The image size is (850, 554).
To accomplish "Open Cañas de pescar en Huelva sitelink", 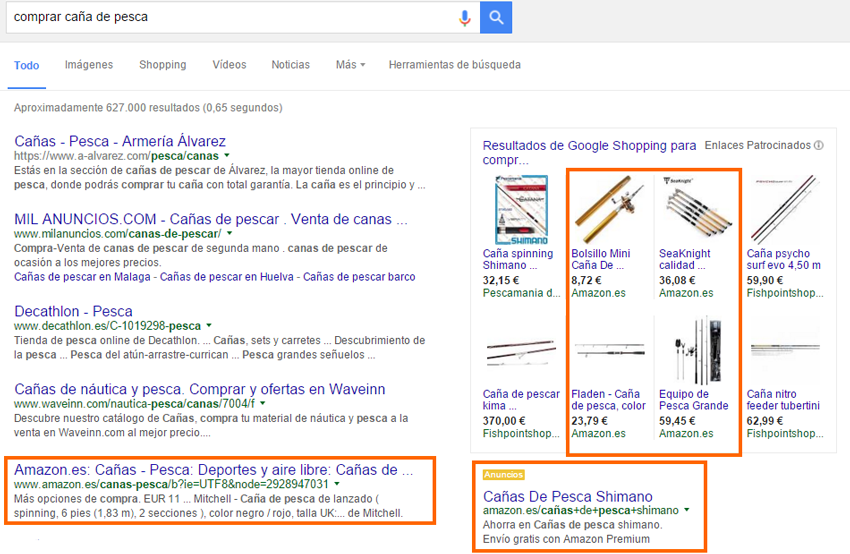I will coord(228,277).
